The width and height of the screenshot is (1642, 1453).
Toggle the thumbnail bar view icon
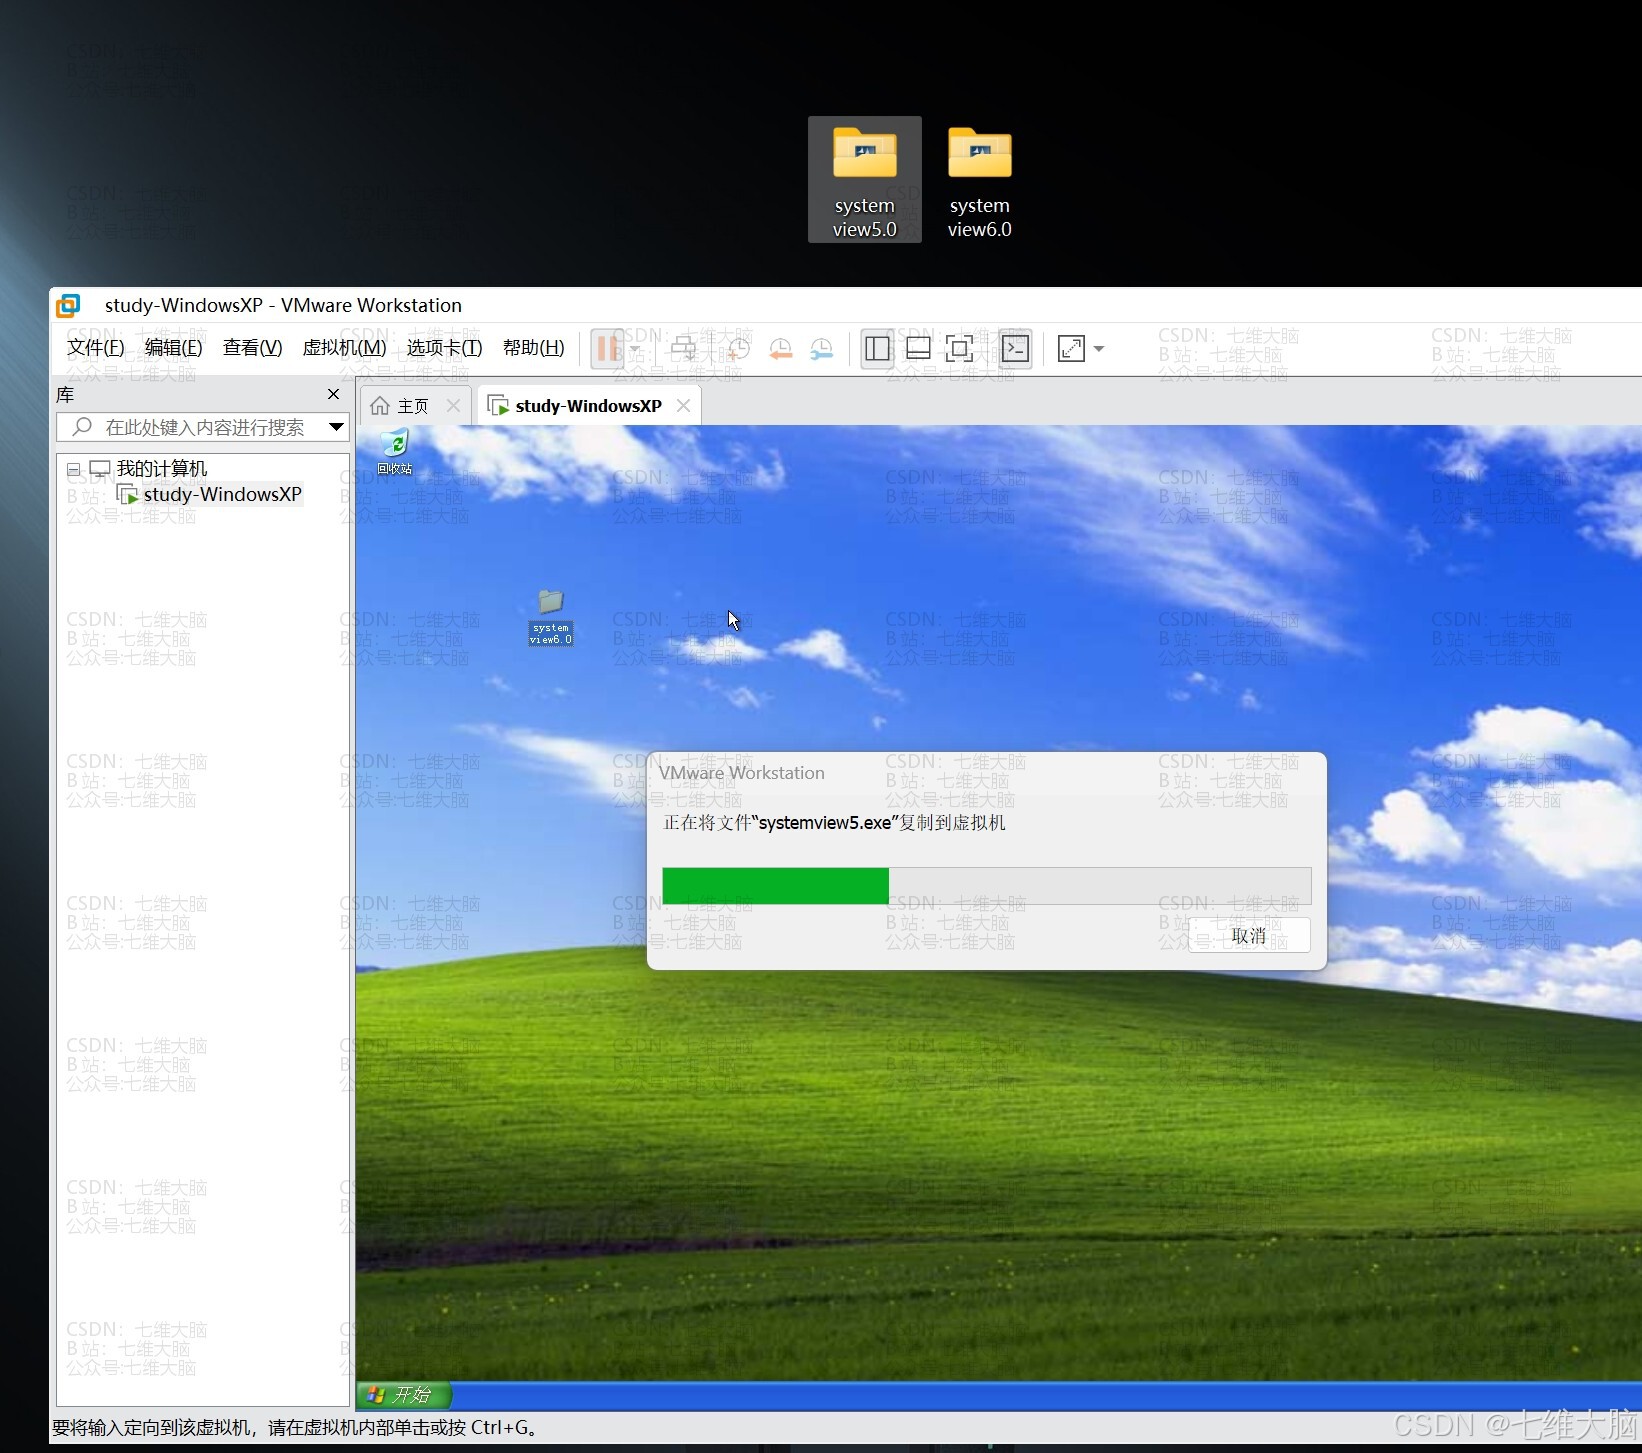point(918,349)
